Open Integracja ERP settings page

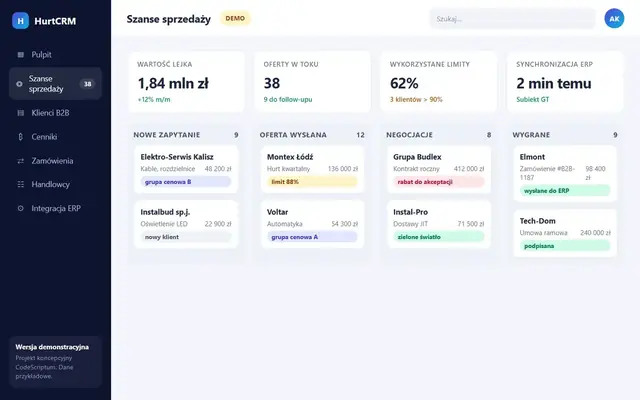click(x=55, y=208)
